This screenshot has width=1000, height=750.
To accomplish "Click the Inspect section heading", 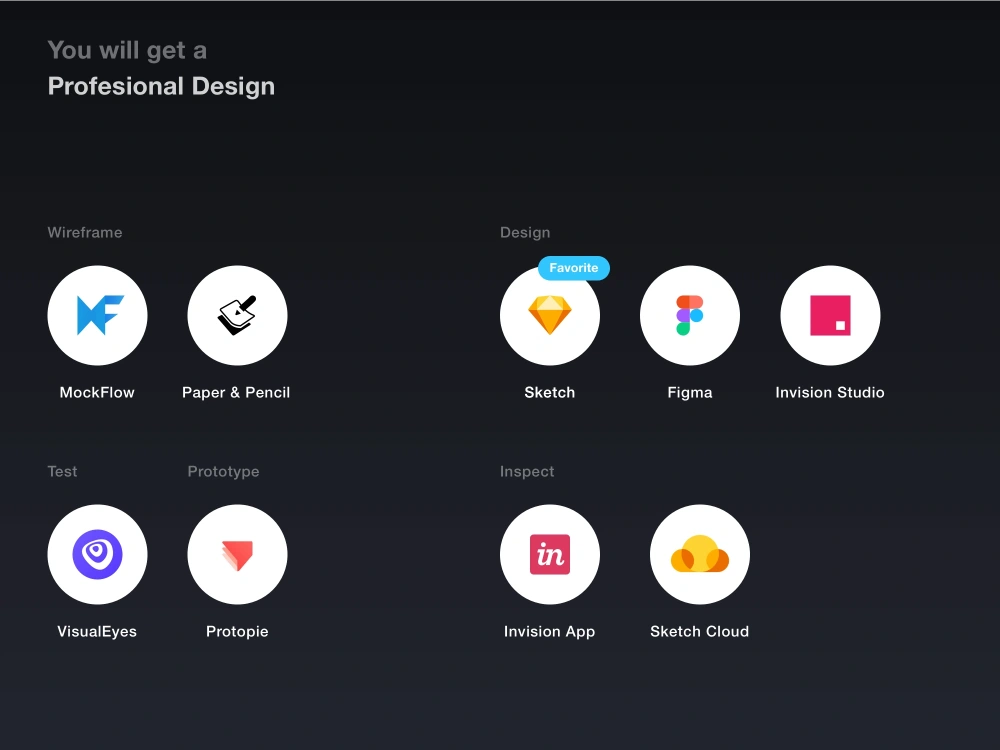I will click(x=527, y=471).
